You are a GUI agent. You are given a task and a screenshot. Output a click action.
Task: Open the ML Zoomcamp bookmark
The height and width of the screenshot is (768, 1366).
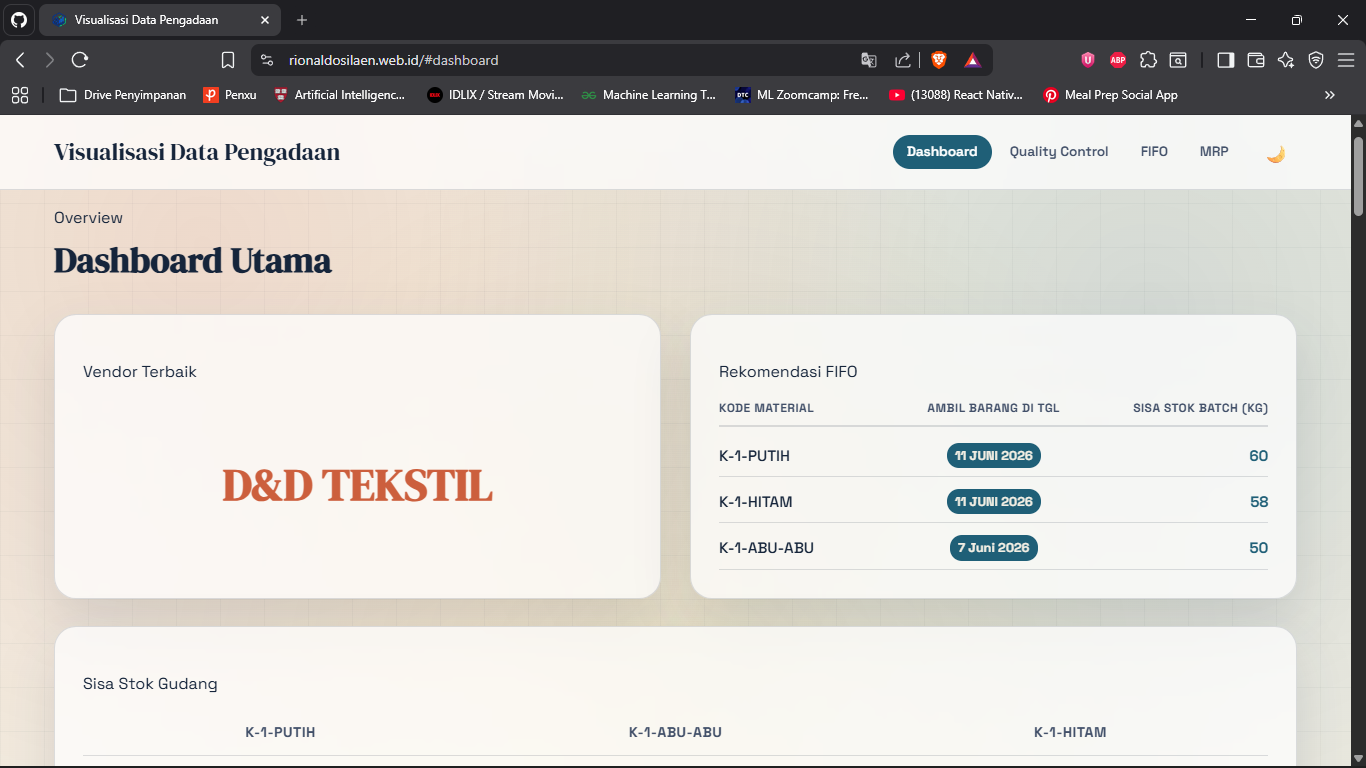(803, 95)
